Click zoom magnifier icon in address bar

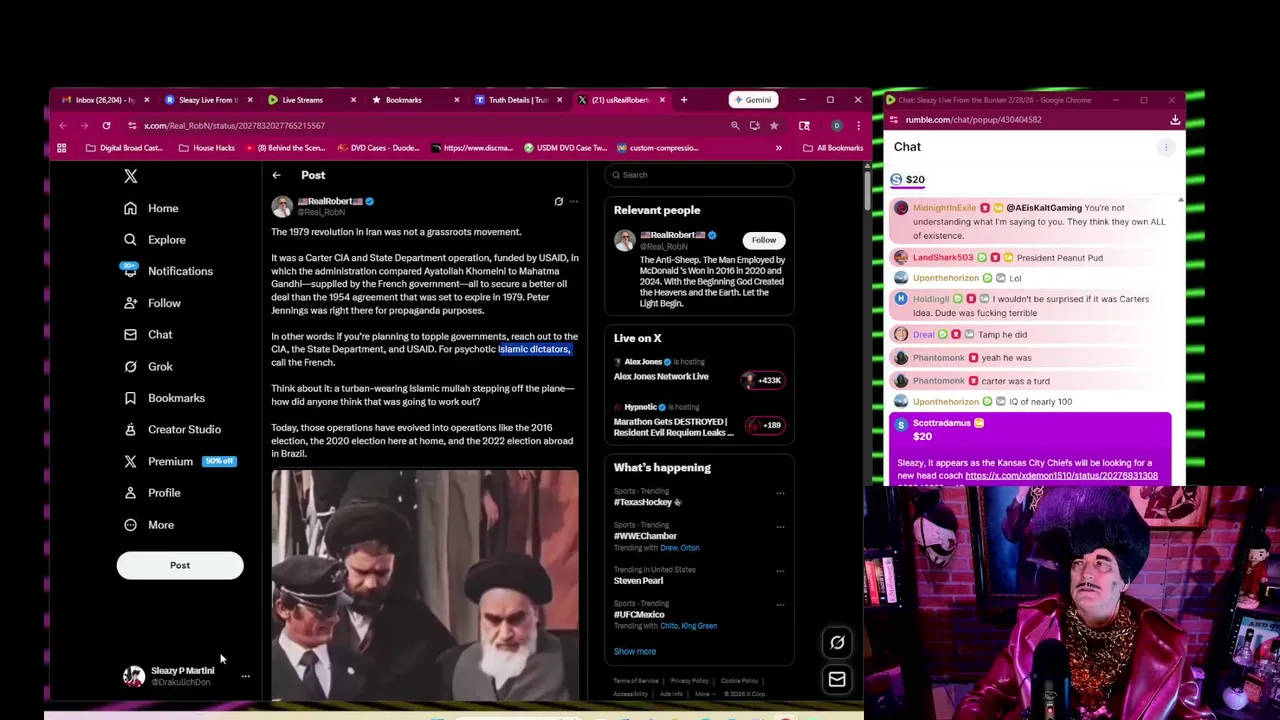coord(735,126)
